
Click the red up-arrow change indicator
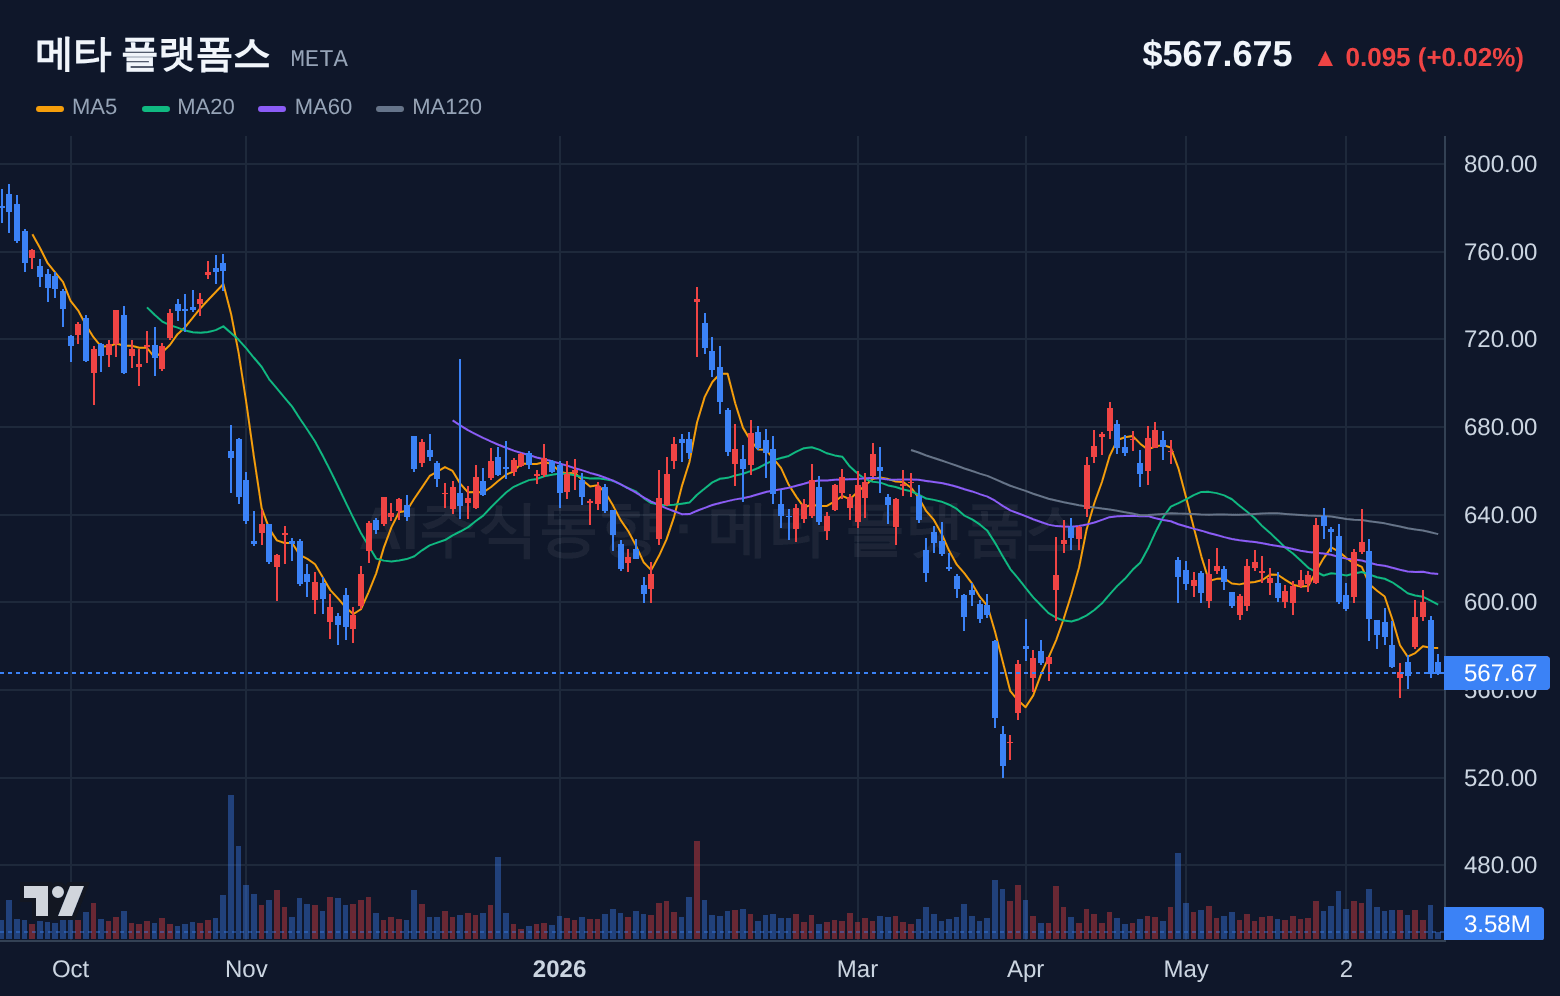[1325, 59]
